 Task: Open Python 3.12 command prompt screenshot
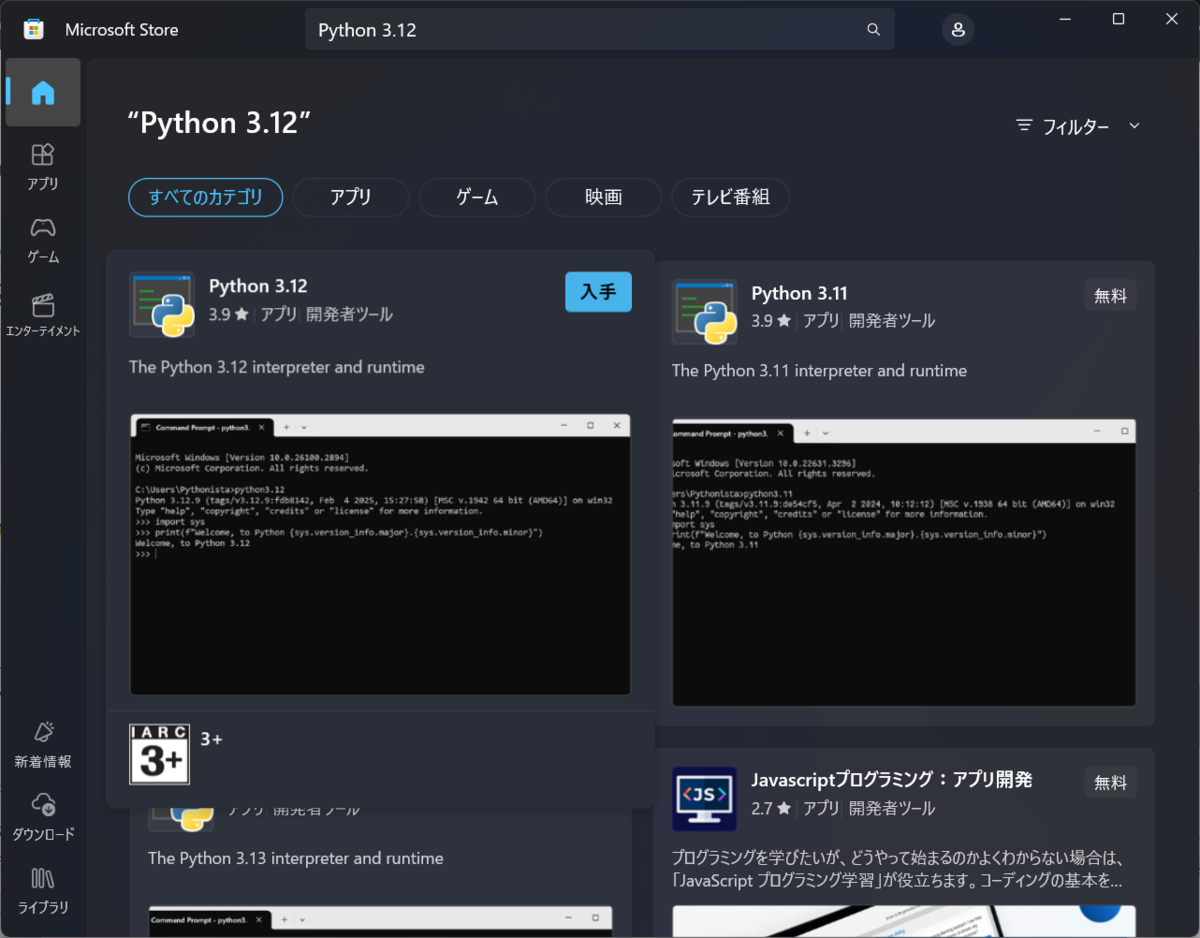tap(381, 554)
